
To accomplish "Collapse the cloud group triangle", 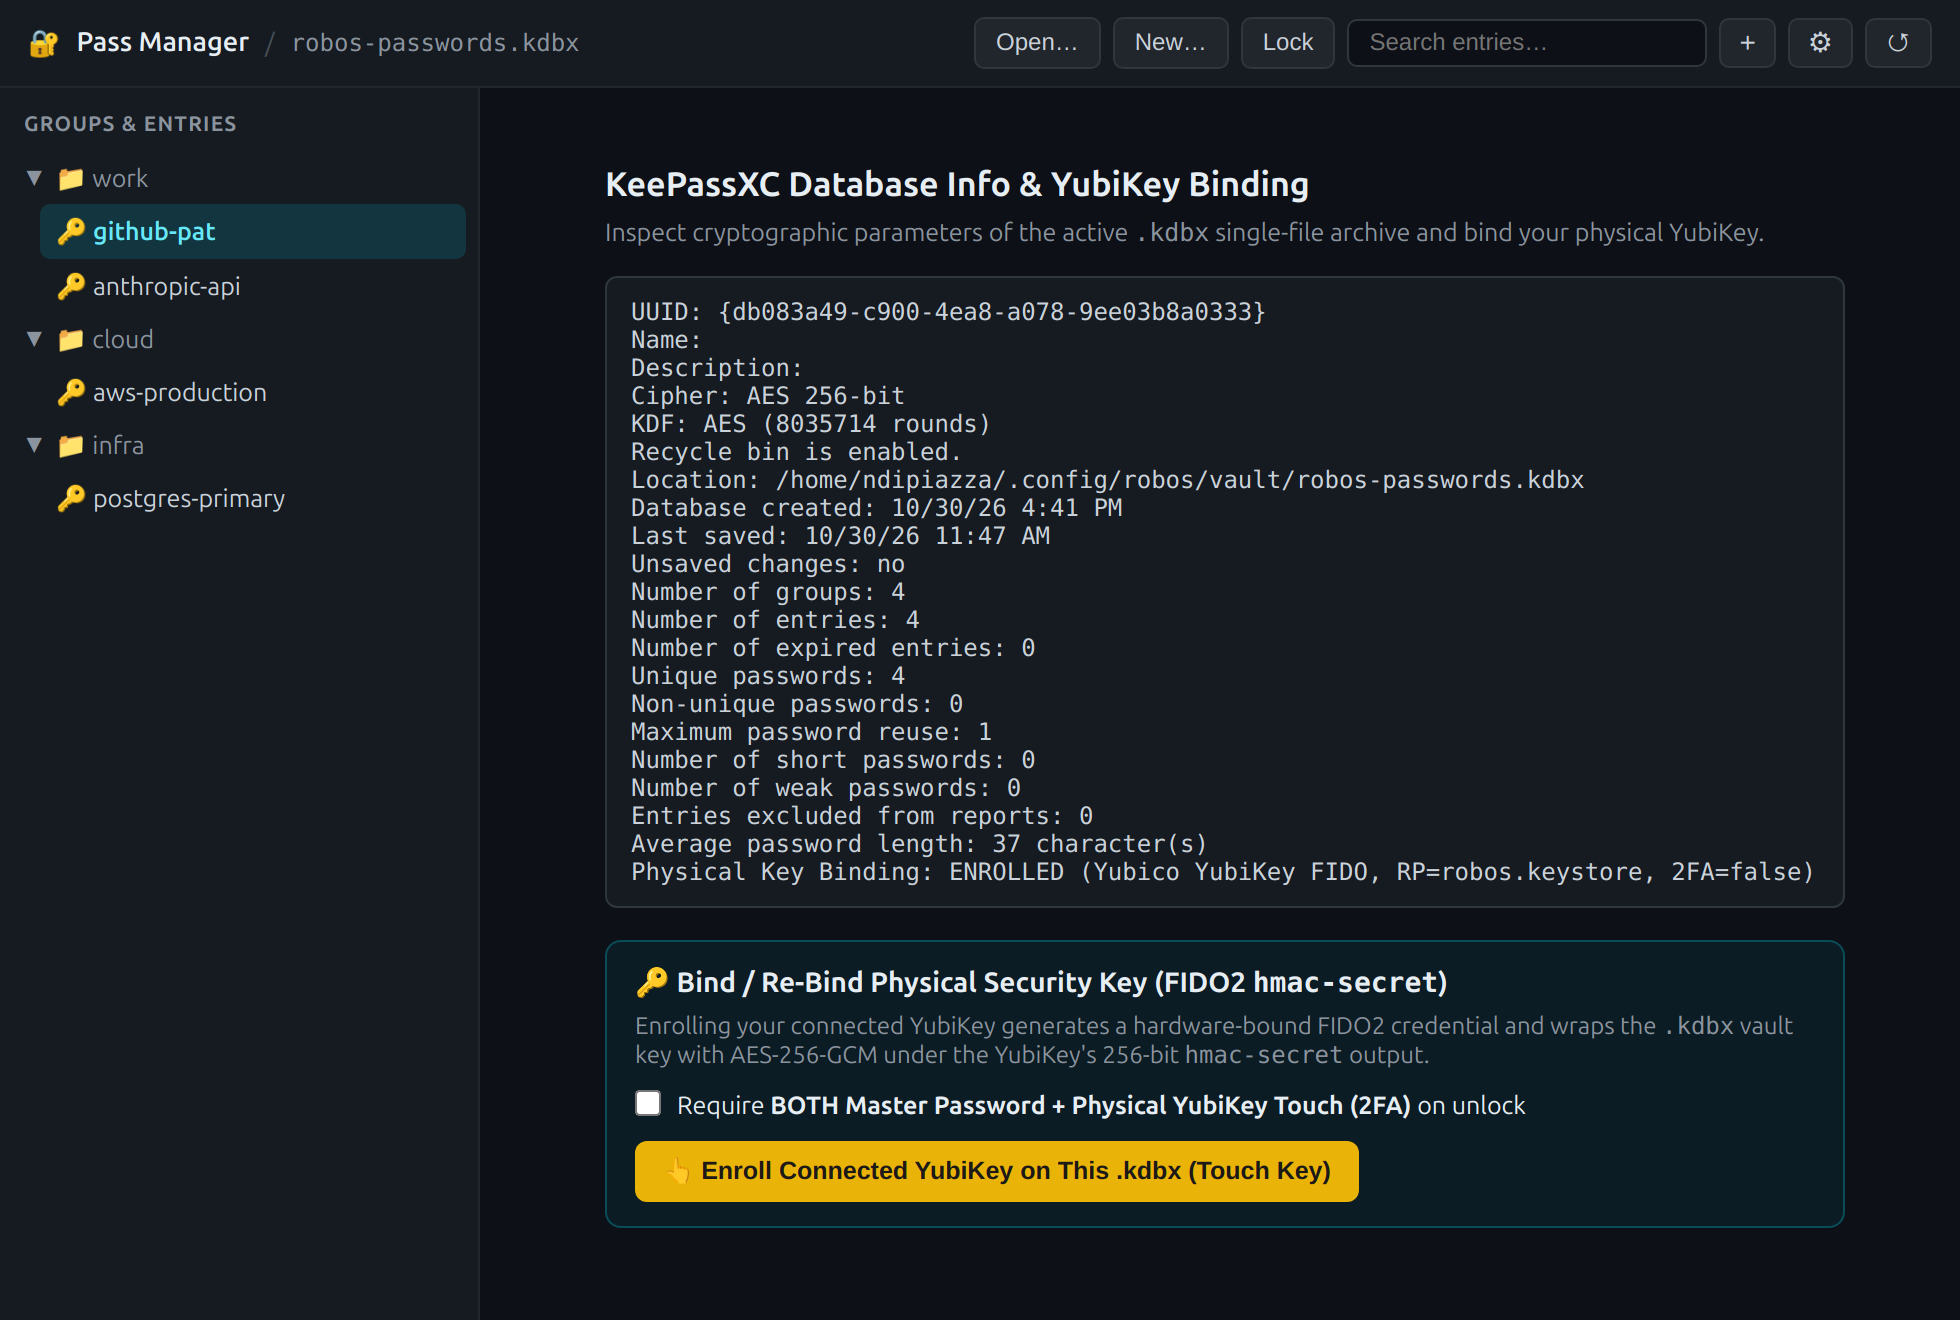I will (x=35, y=340).
